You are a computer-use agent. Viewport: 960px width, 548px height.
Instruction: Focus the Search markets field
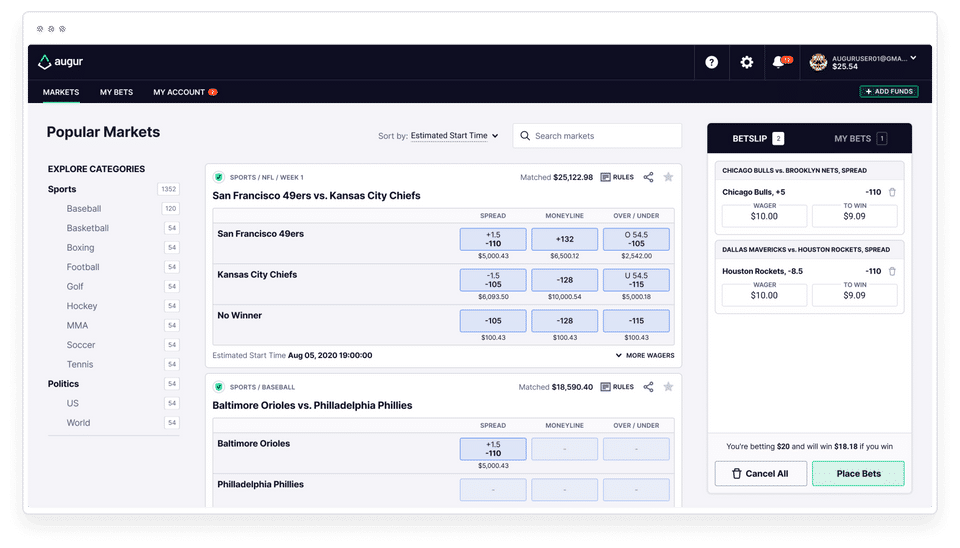(x=597, y=136)
